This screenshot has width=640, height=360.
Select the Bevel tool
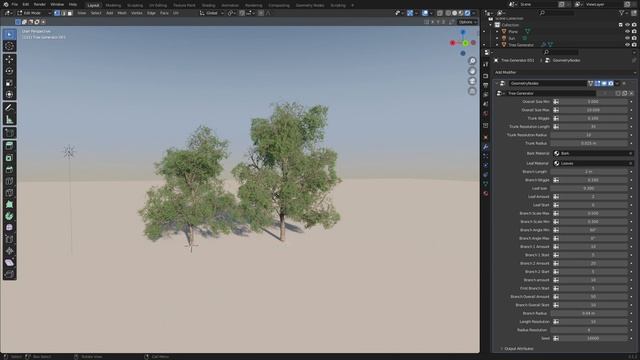click(9, 169)
